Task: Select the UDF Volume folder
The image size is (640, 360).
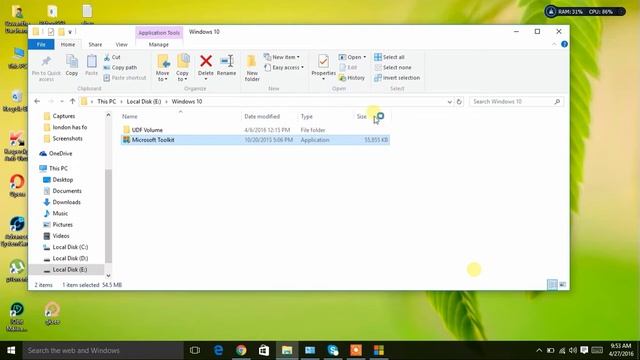Action: coord(147,130)
